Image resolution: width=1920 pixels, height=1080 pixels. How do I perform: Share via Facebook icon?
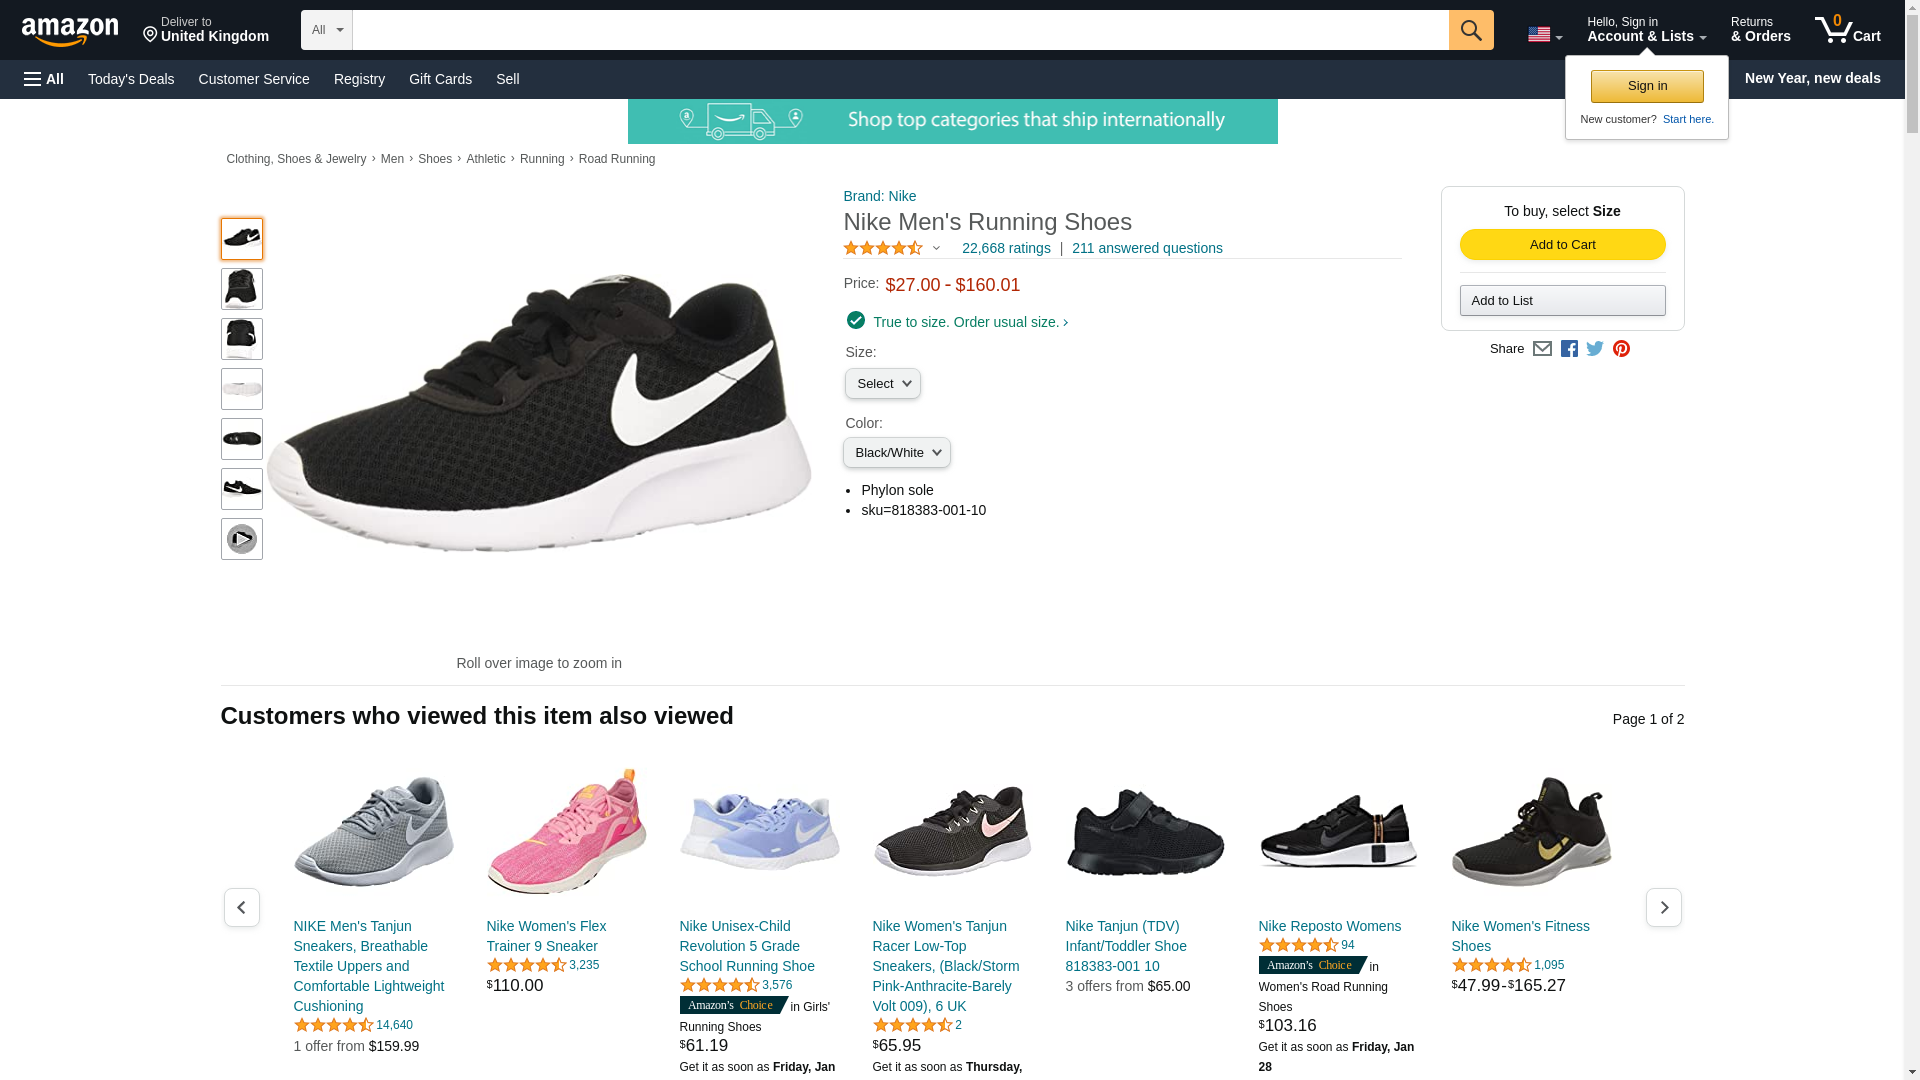click(1569, 349)
